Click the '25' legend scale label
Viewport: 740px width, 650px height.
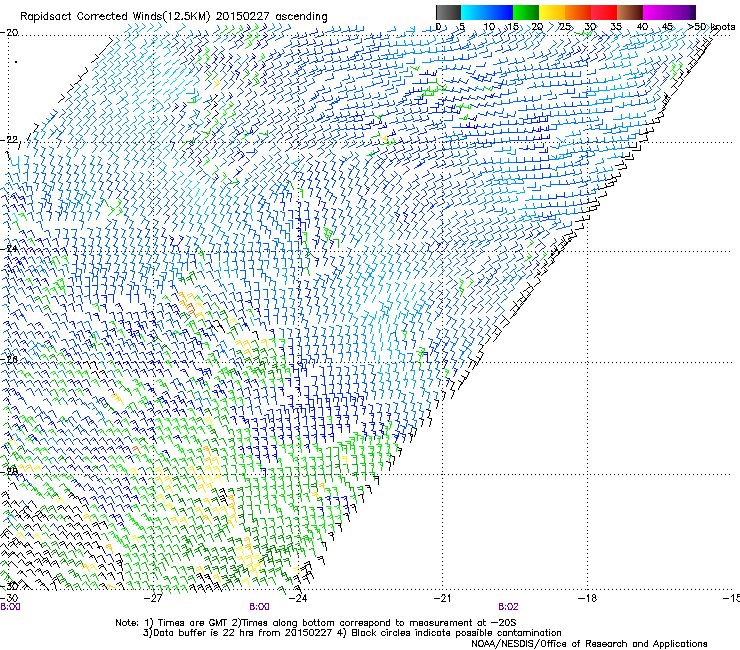(x=565, y=27)
